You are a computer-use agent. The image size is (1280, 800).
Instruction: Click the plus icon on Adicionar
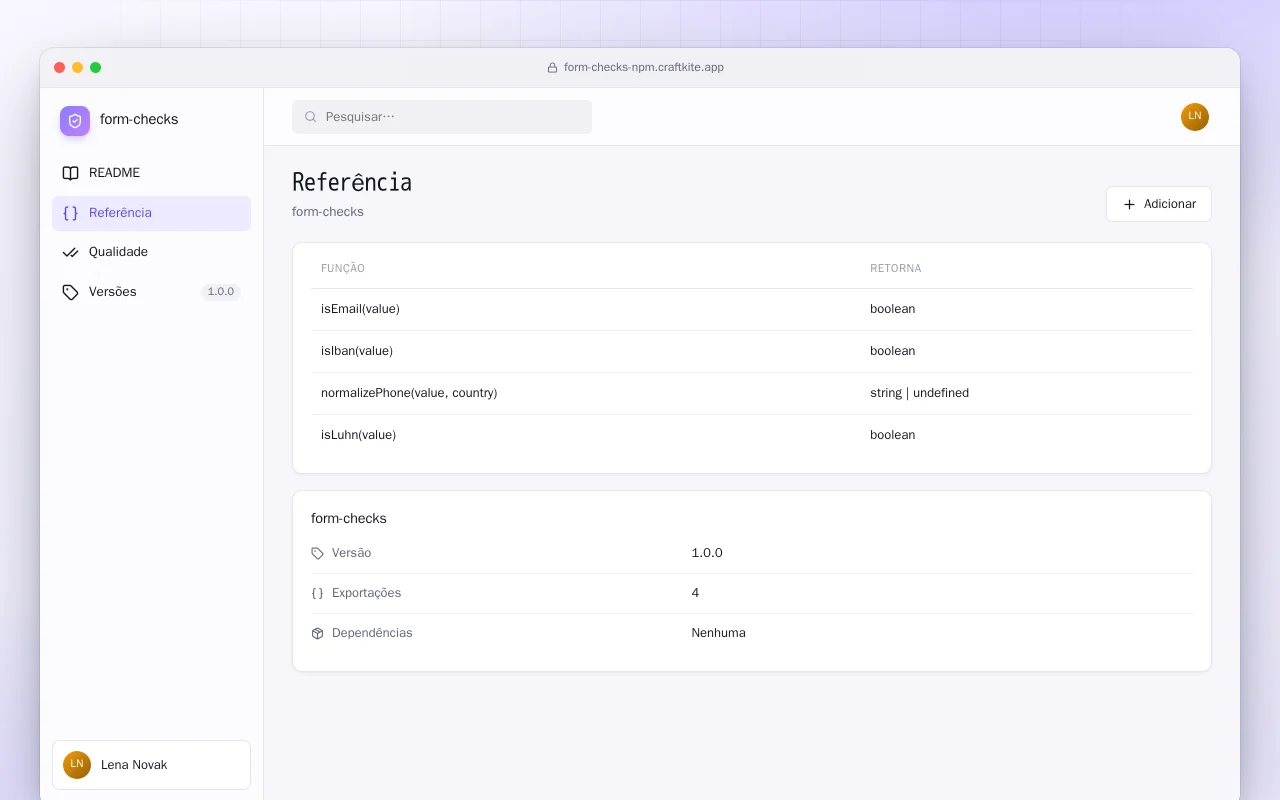[x=1129, y=204]
